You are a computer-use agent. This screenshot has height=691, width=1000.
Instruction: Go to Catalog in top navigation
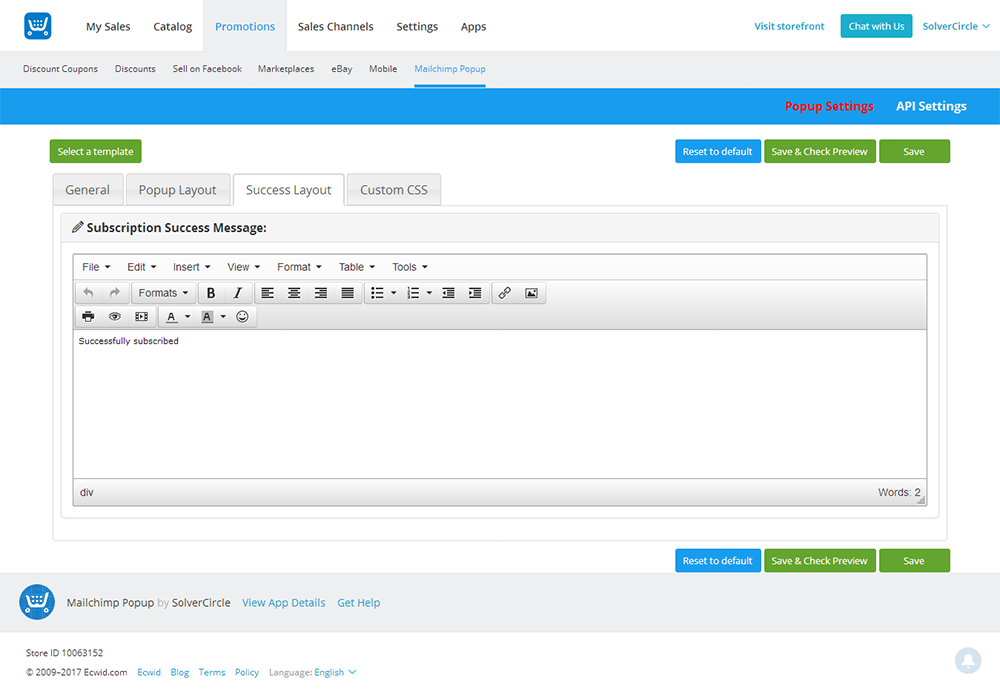click(x=172, y=26)
